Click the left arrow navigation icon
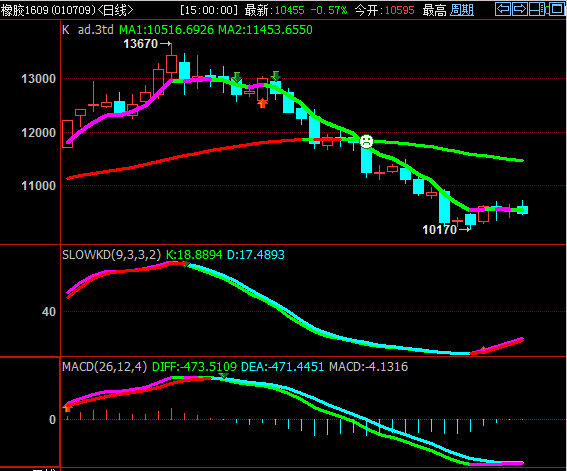The width and height of the screenshot is (567, 471). [503, 9]
